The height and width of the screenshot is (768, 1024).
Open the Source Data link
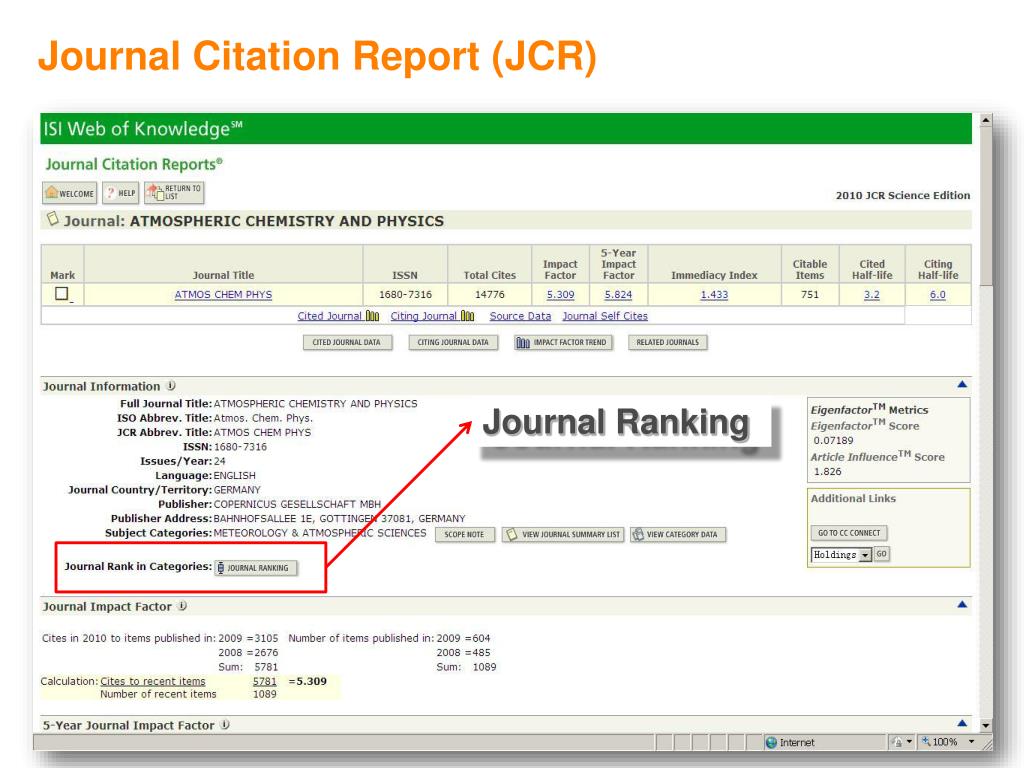(520, 316)
